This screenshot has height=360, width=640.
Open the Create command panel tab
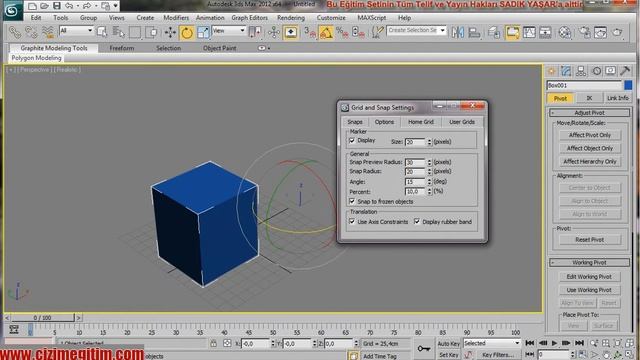click(x=551, y=71)
